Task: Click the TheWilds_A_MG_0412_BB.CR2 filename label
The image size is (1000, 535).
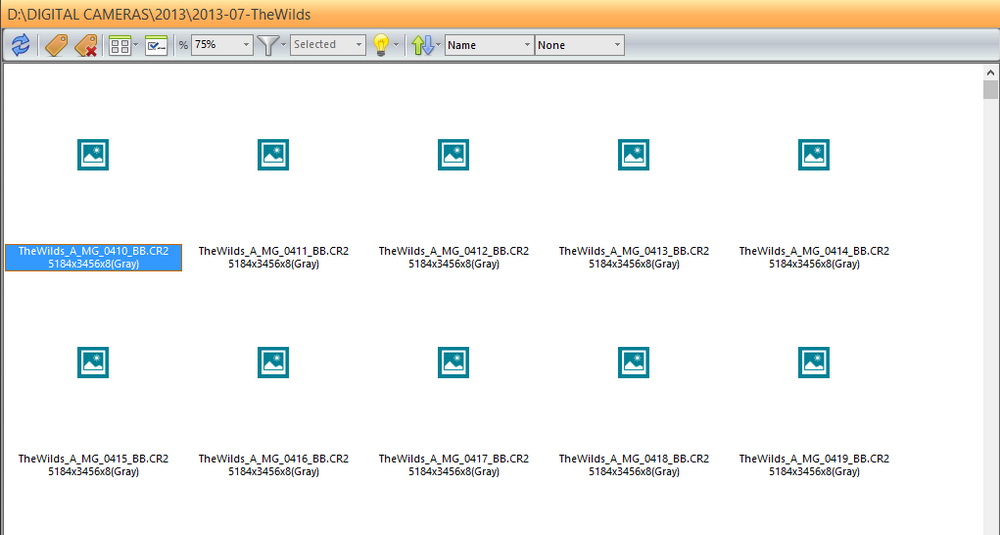Action: tap(453, 251)
